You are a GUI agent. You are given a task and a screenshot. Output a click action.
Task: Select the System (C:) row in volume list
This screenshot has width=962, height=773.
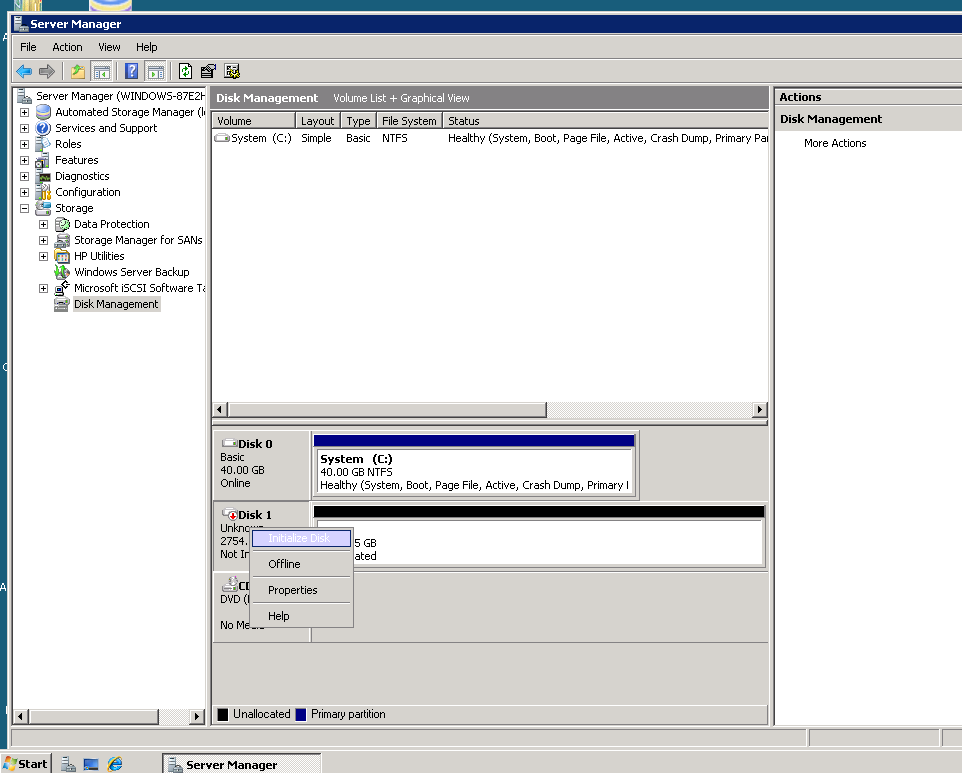tap(490, 138)
